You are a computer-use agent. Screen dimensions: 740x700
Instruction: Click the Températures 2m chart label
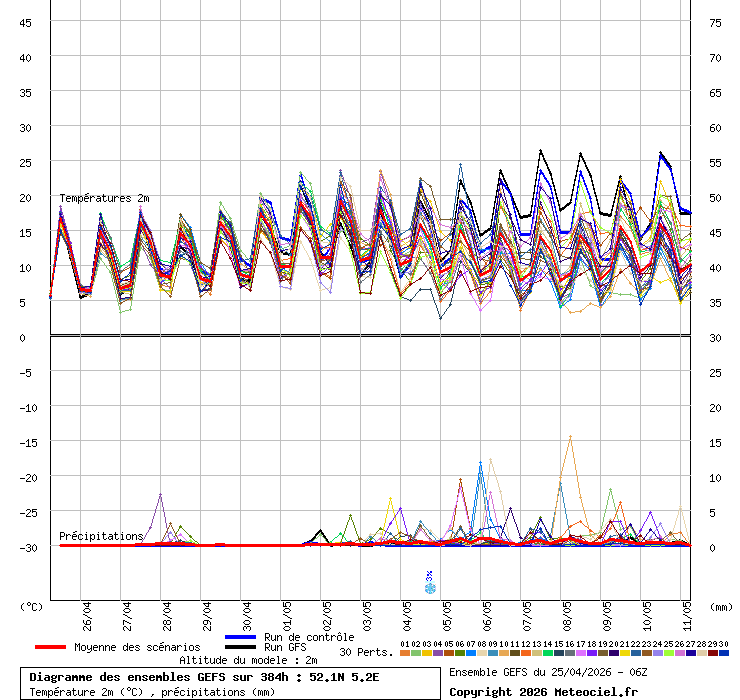point(104,198)
